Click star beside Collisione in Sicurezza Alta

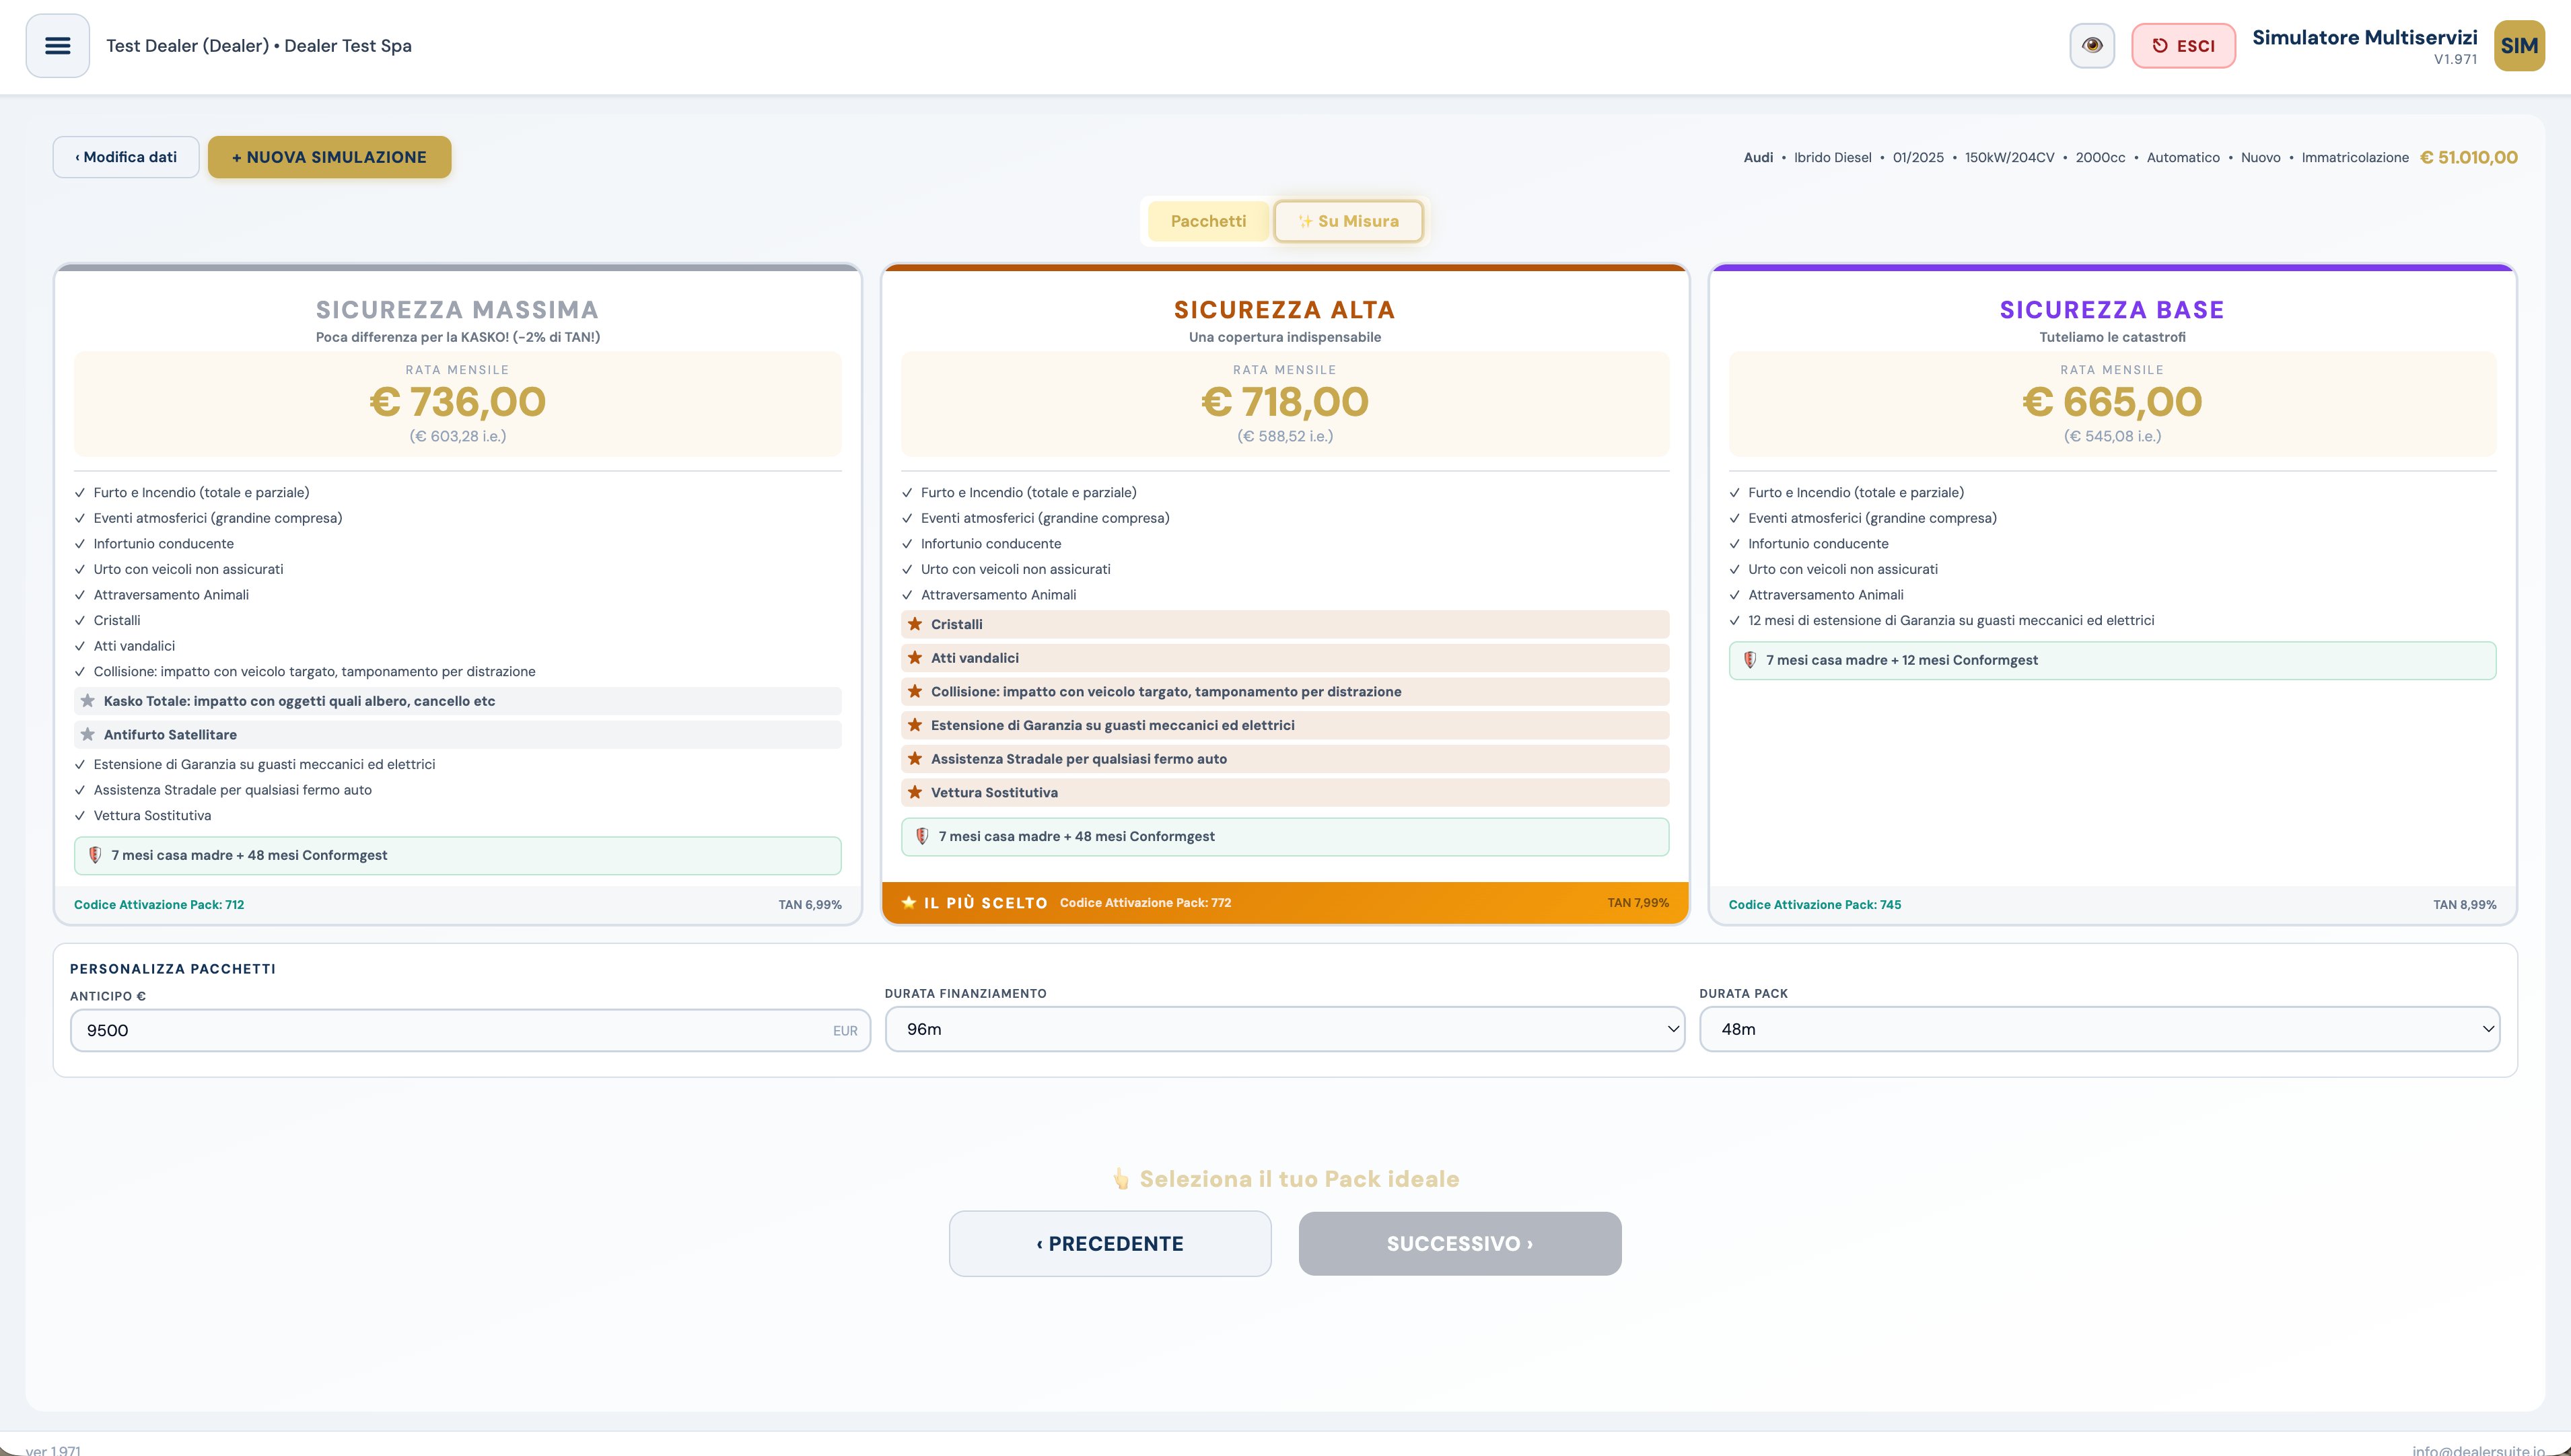pyautogui.click(x=915, y=691)
